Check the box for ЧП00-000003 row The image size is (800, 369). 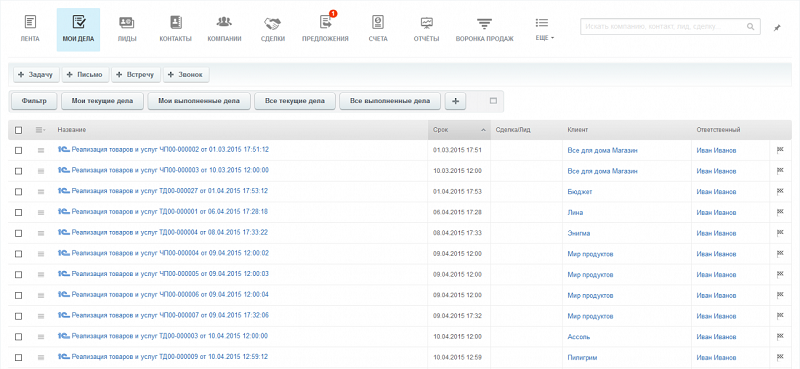click(x=18, y=171)
